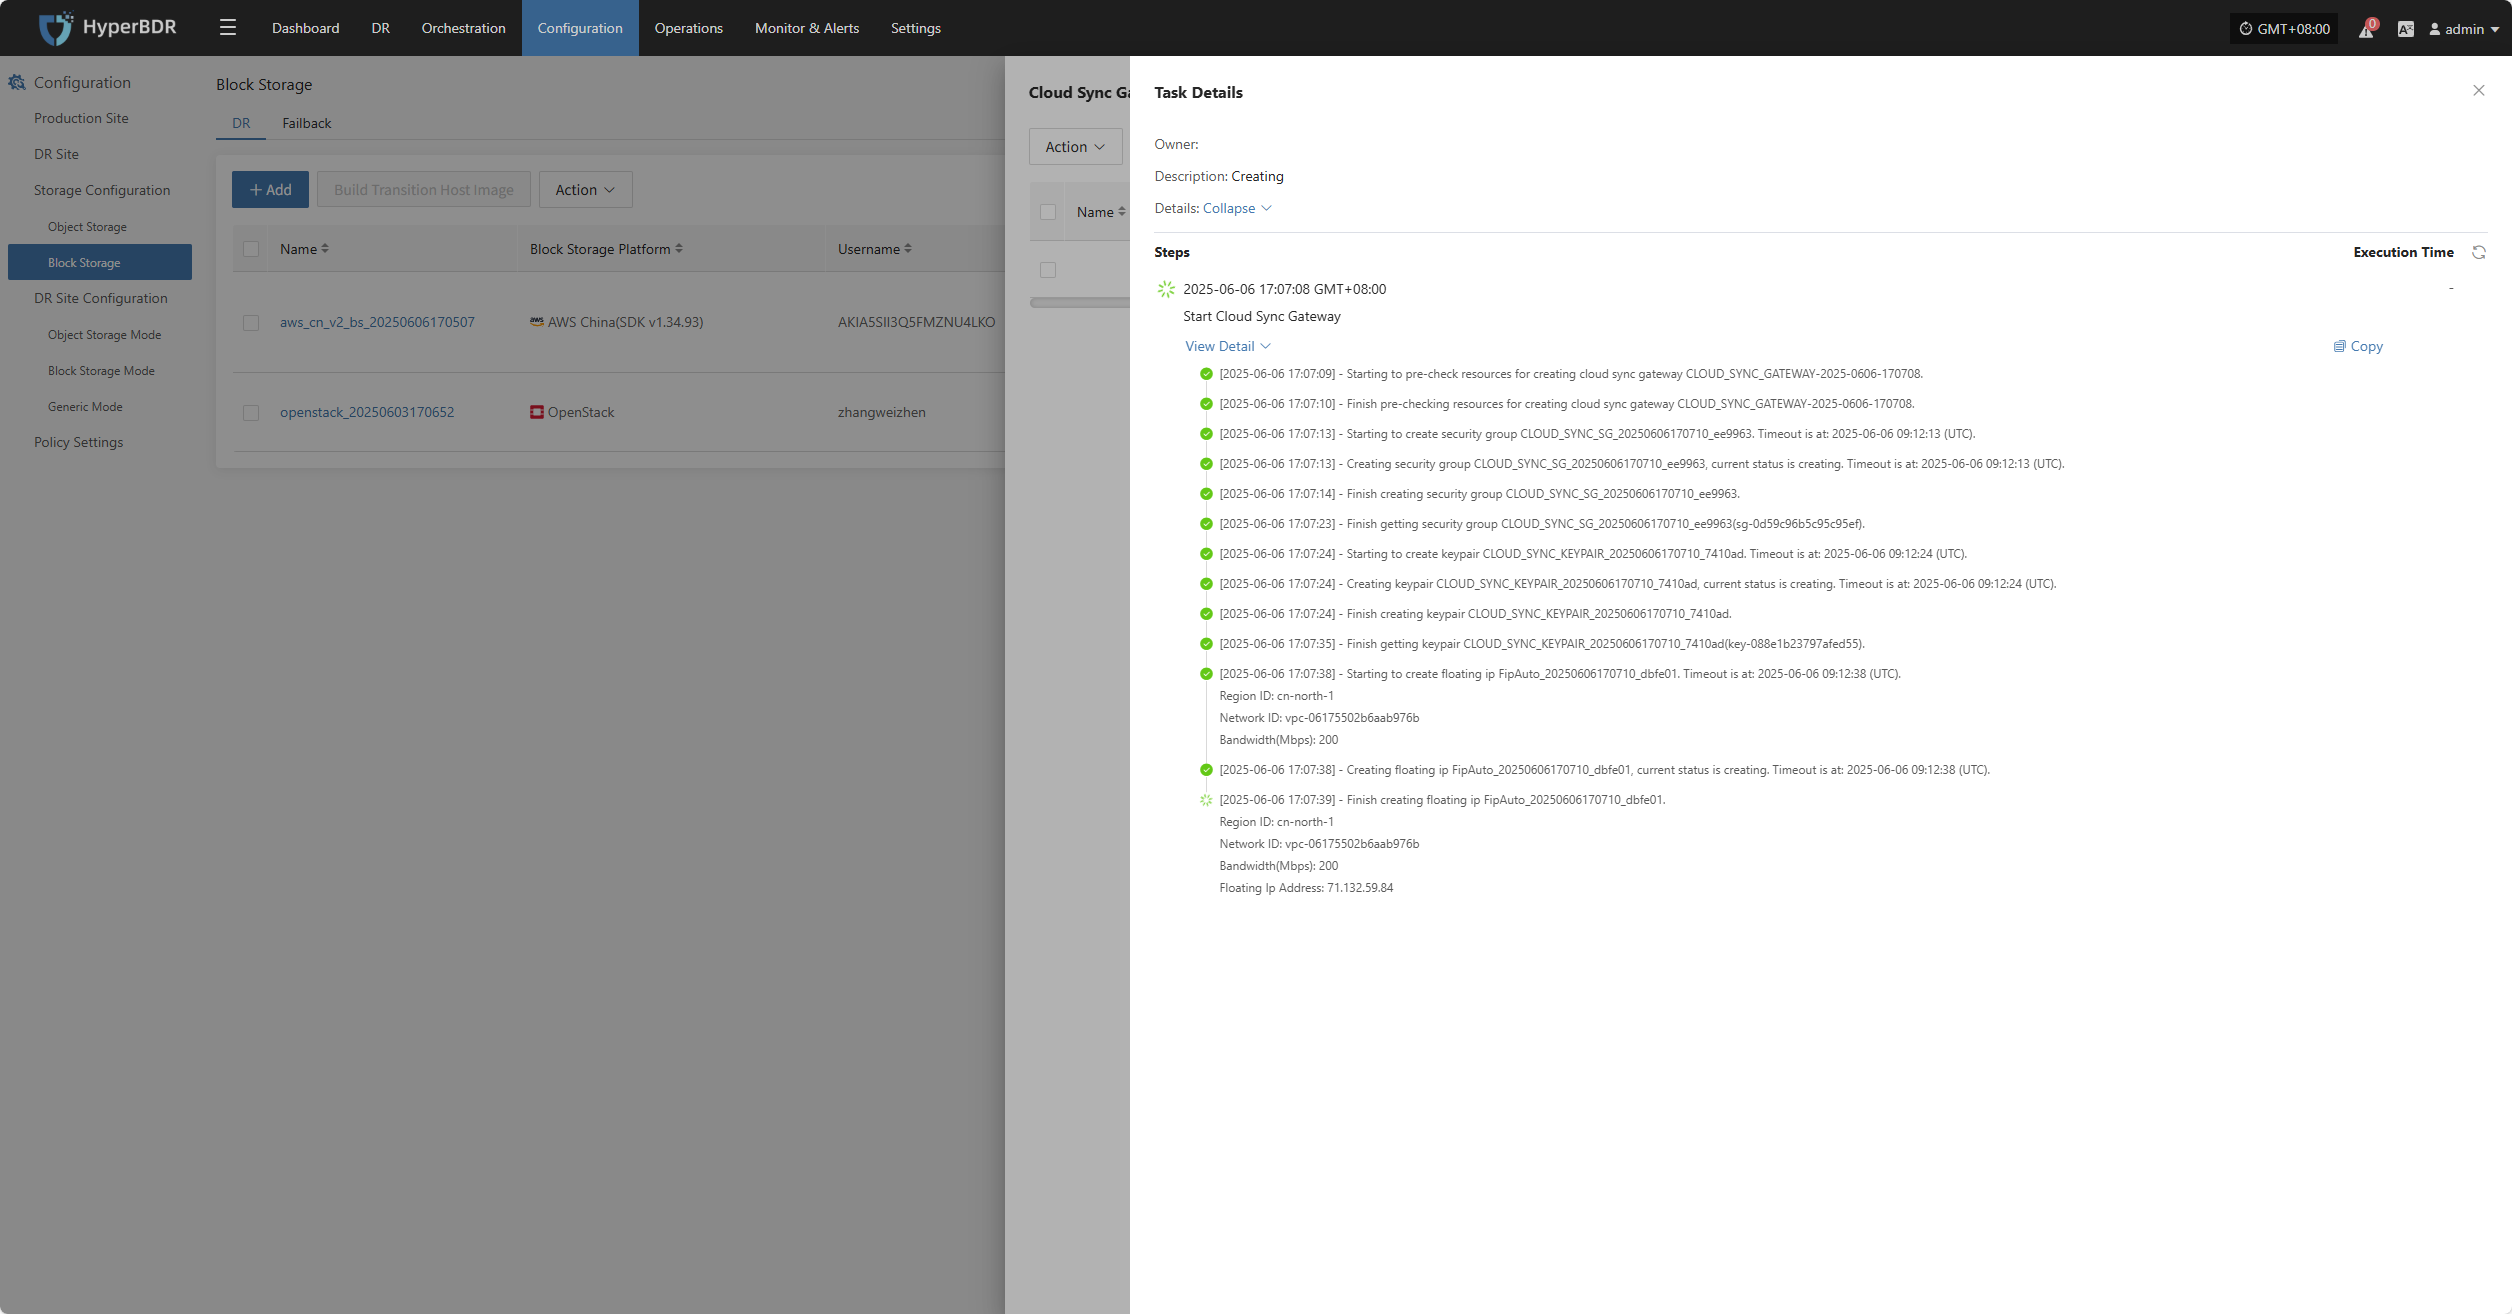Click the zhangweizhen username cell
This screenshot has height=1314, width=2512.
(x=882, y=412)
